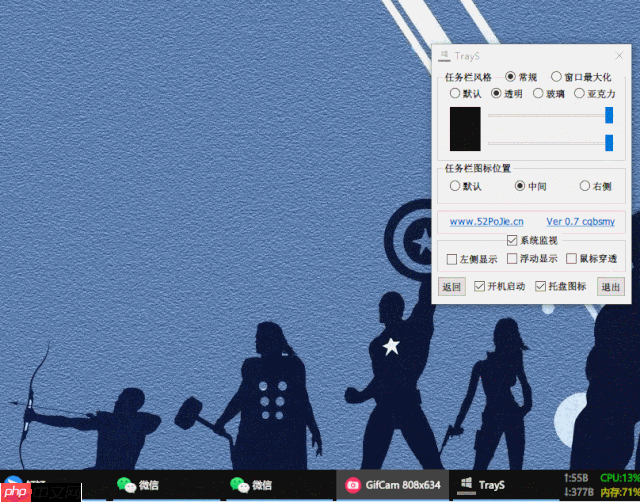Click the lower slider handle
Viewport: 640px width, 502px height.
point(609,143)
